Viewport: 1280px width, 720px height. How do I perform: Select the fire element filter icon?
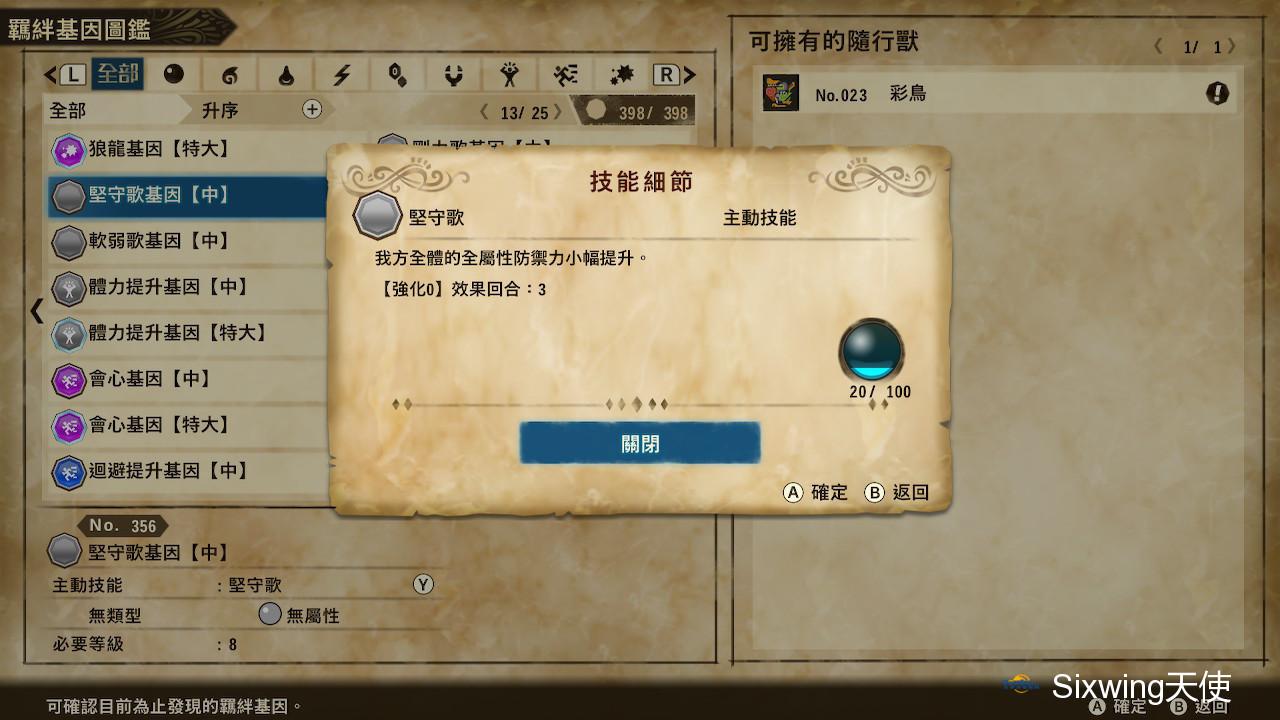click(230, 75)
